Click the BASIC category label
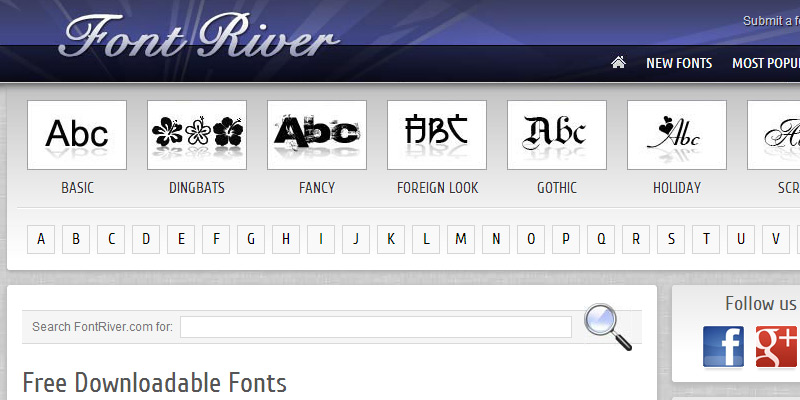Viewport: 800px width, 400px height. click(78, 188)
